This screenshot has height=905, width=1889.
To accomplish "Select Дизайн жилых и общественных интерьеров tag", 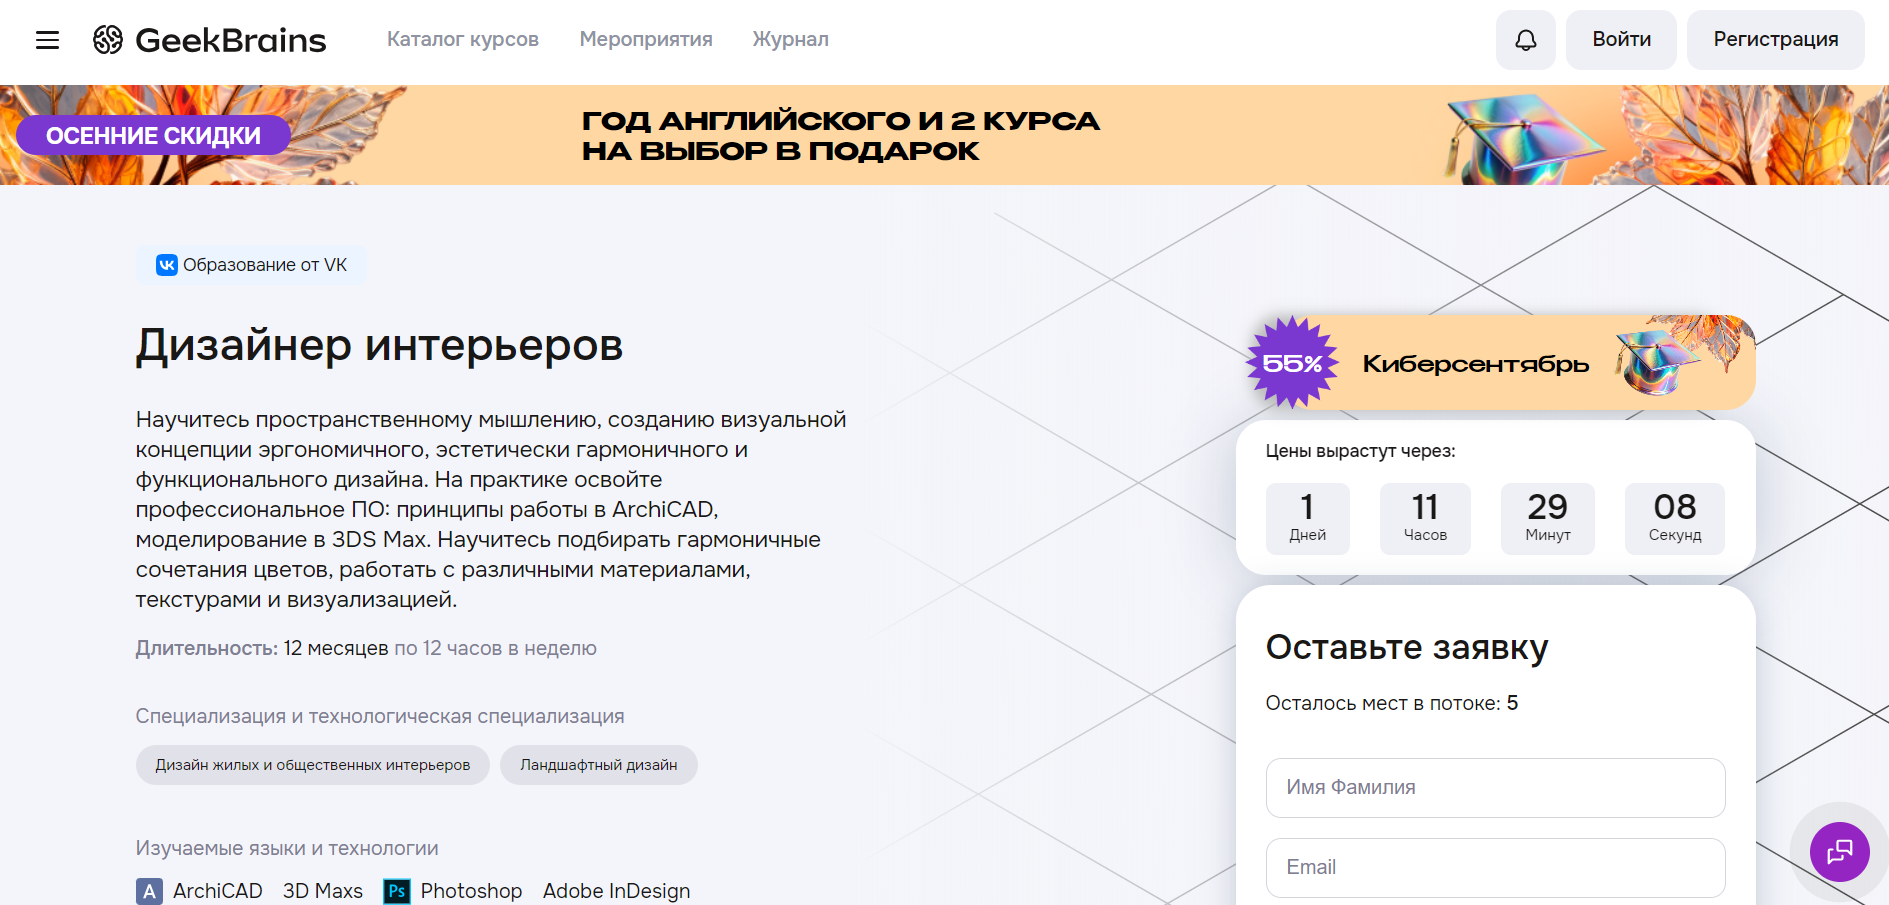I will (x=312, y=765).
